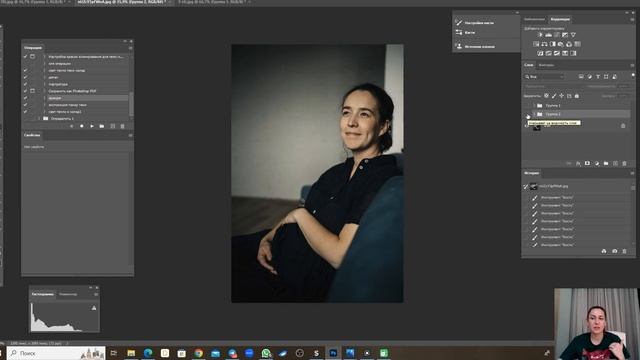This screenshot has width=640, height=360.
Task: Open the История panel menu
Action: pyautogui.click(x=632, y=173)
